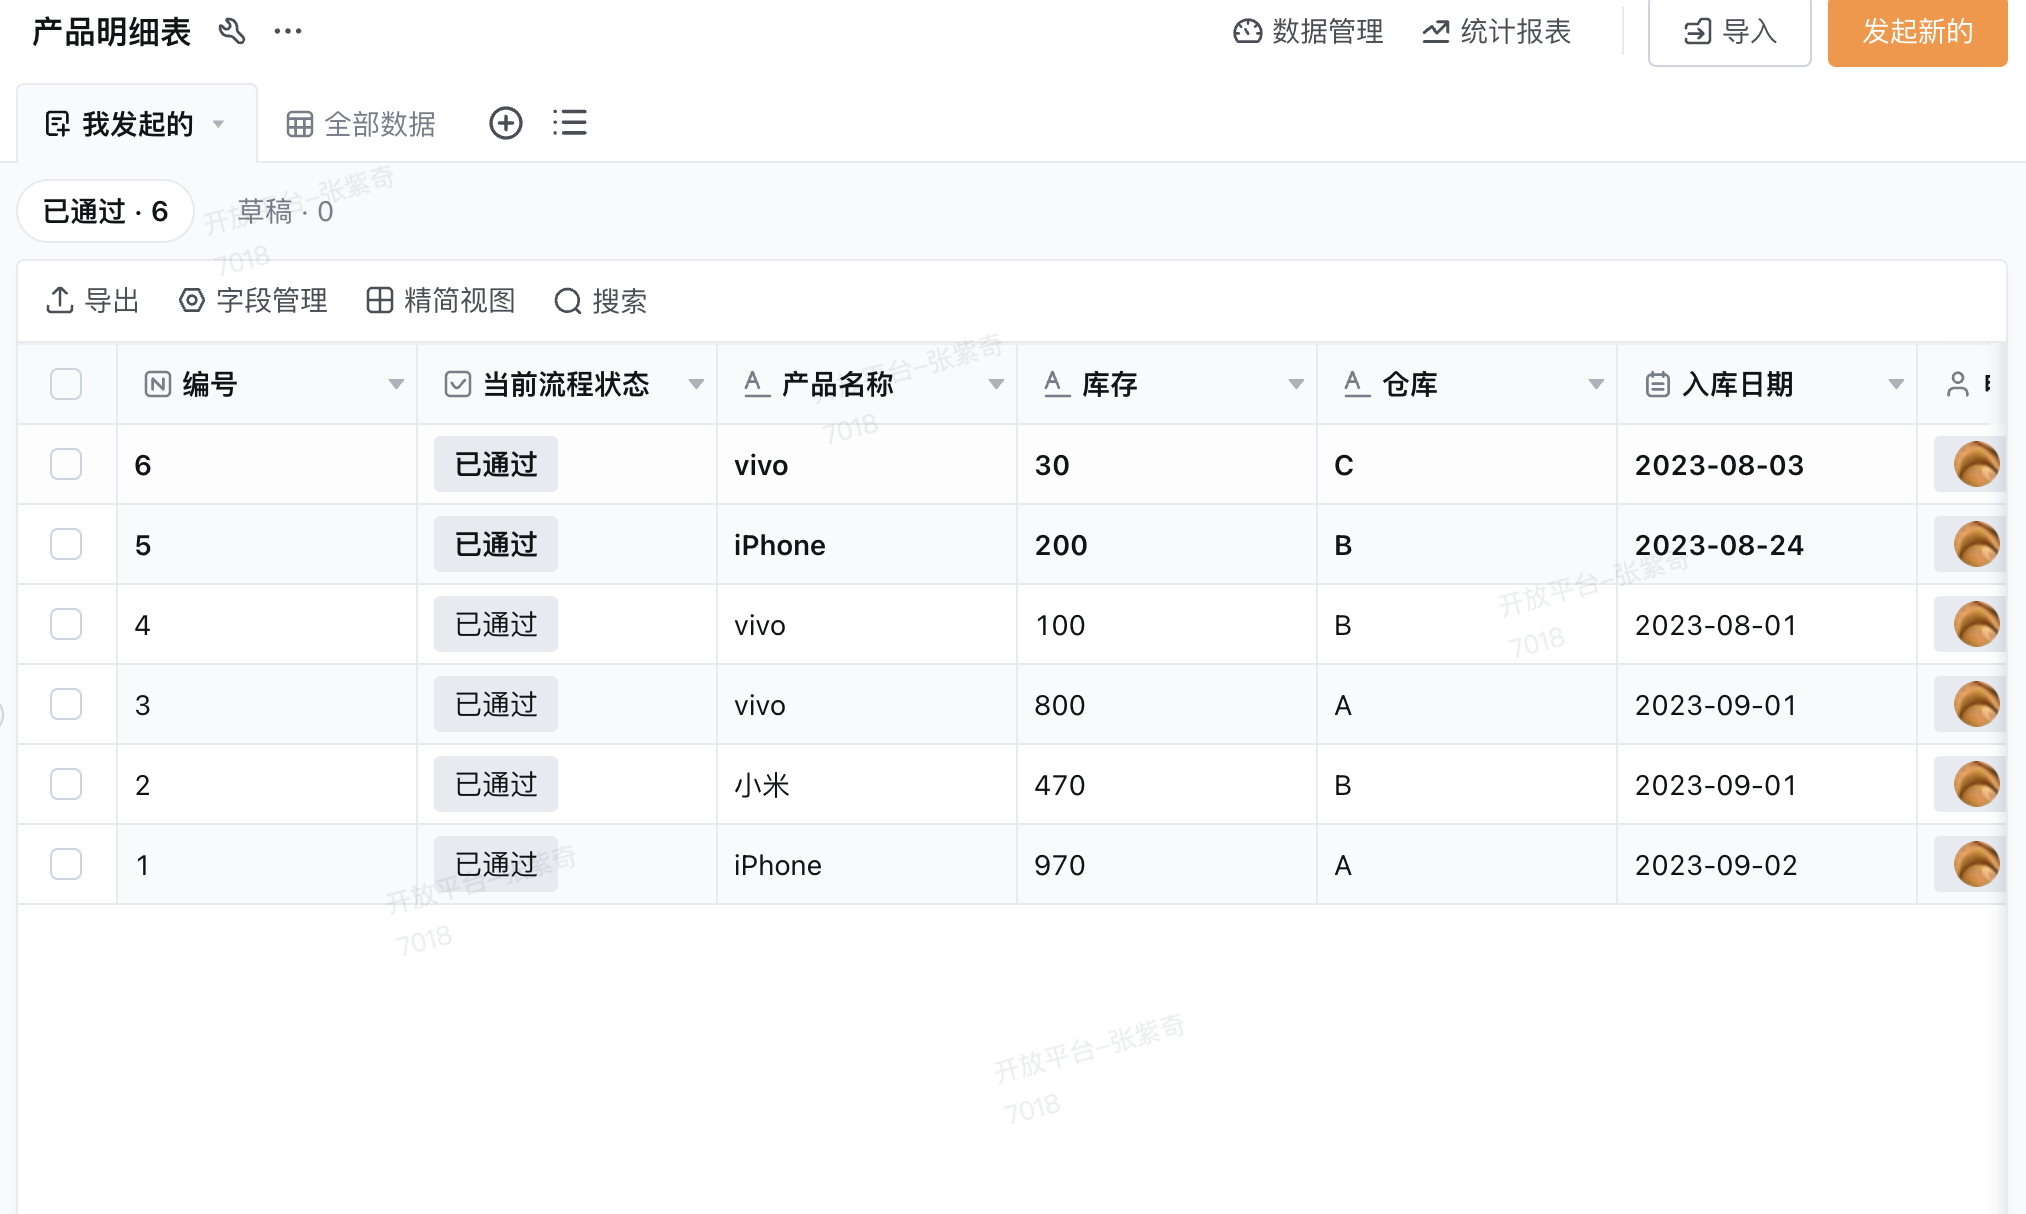This screenshot has height=1214, width=2026.
Task: Open the 我发起的 tab dropdown arrow
Action: click(x=218, y=124)
